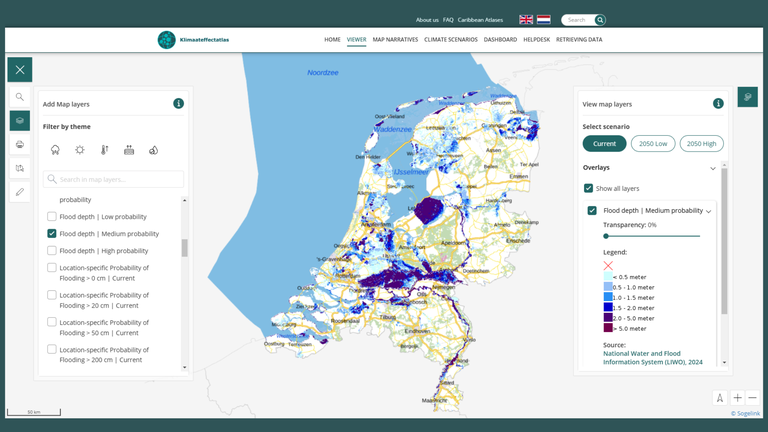The width and height of the screenshot is (768, 432).
Task: Toggle the Show all layers checkbox
Action: (588, 188)
